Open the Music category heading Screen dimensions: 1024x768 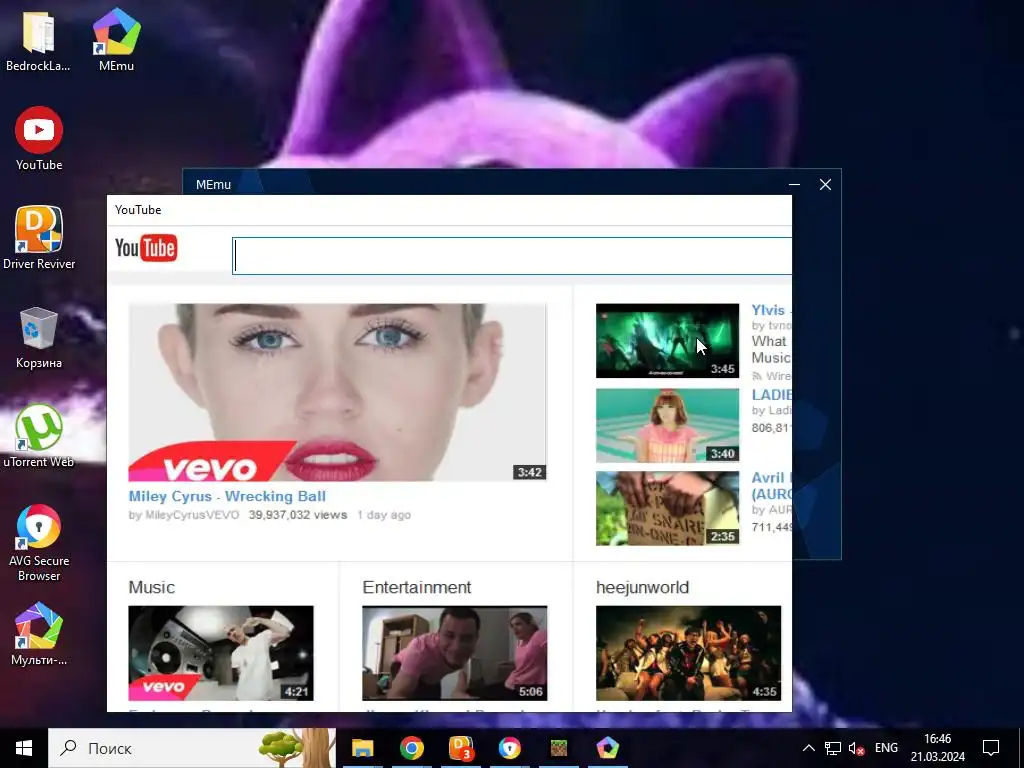[x=152, y=587]
